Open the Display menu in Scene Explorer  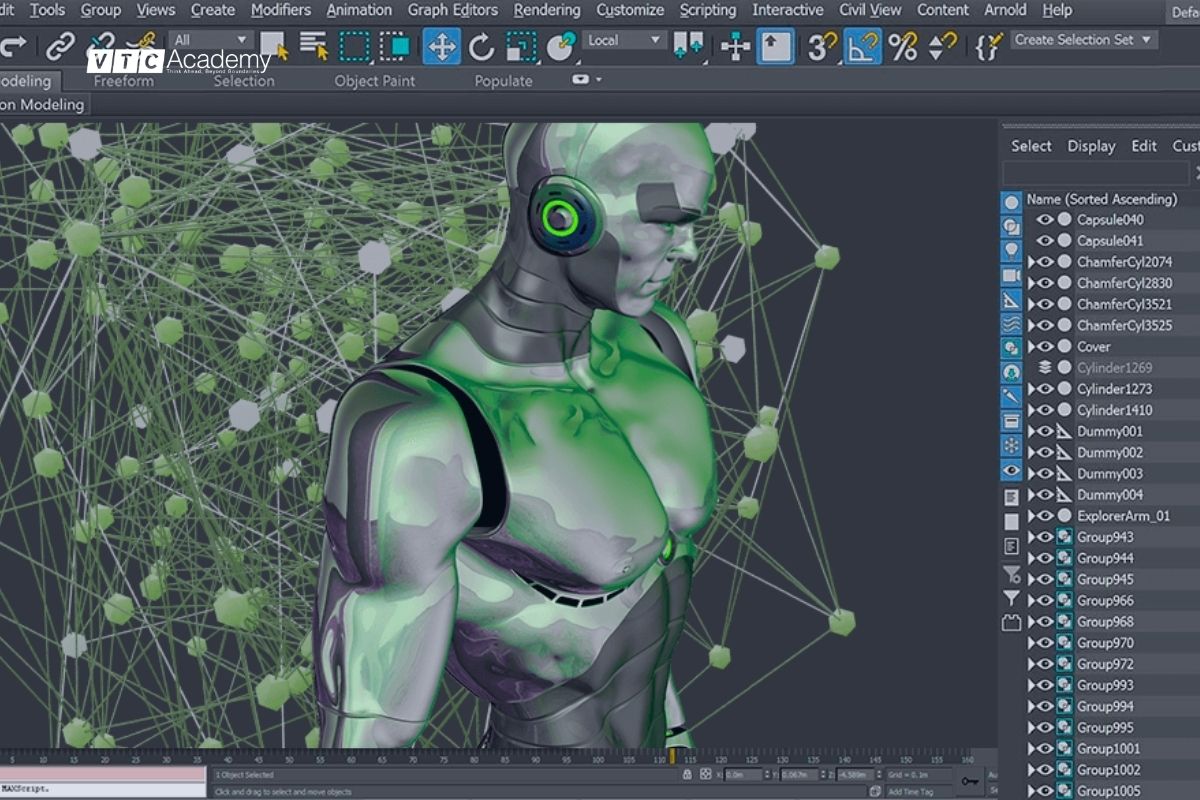[1090, 145]
